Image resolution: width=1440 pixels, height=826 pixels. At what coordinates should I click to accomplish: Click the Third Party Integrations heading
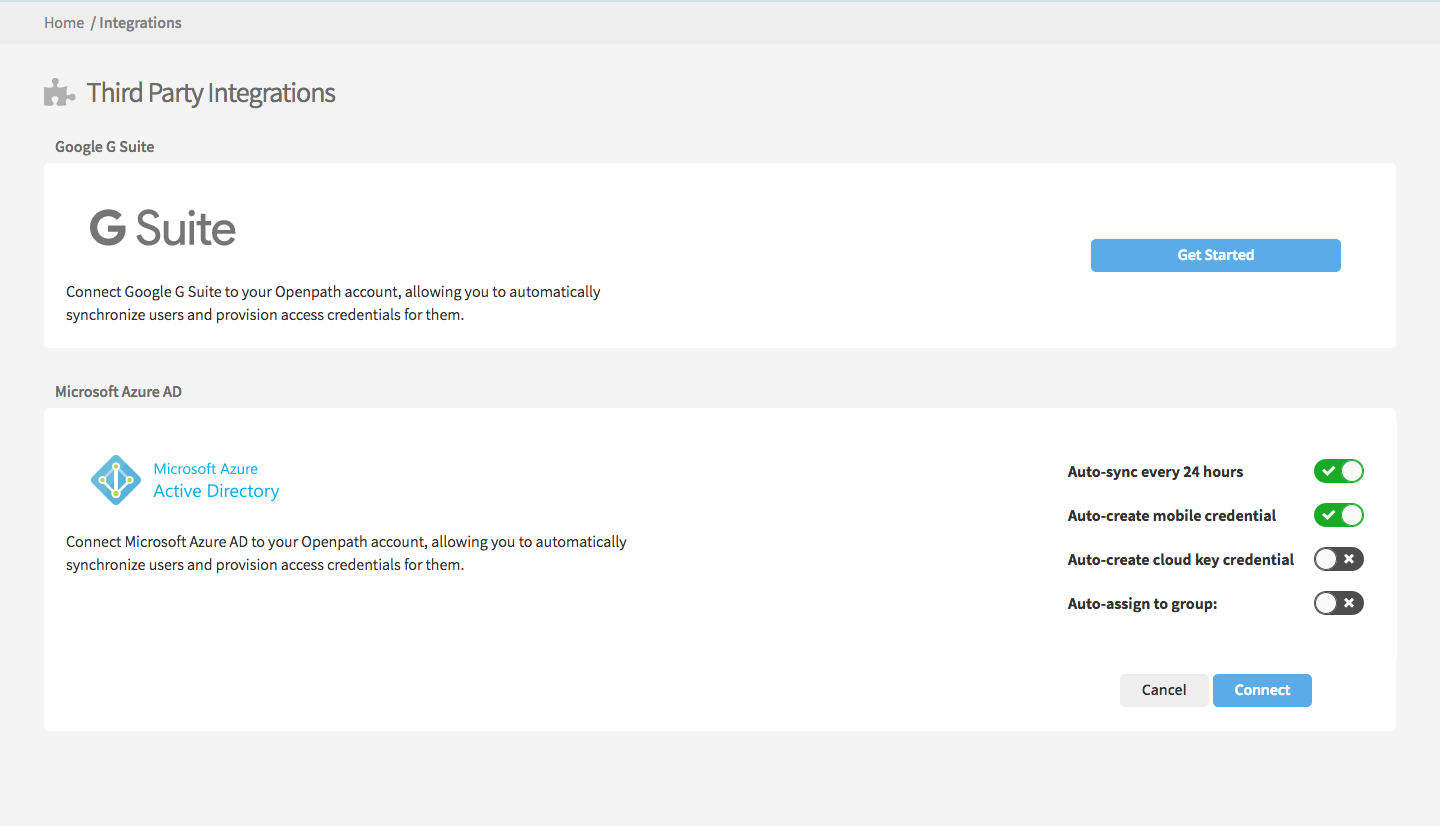coord(211,93)
